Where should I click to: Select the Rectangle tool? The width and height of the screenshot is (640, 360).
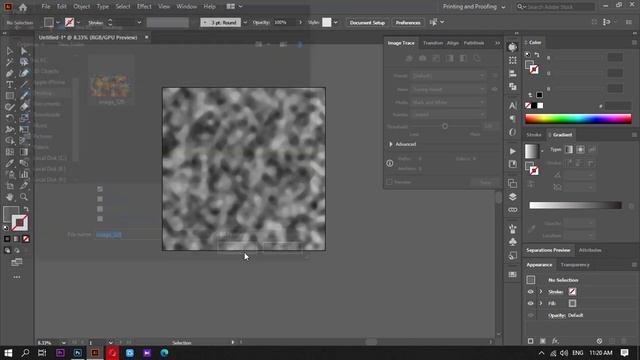pos(9,96)
